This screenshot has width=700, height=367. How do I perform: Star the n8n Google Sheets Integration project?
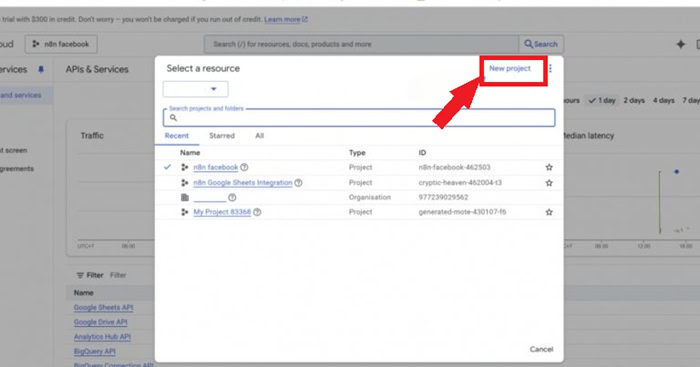(549, 183)
